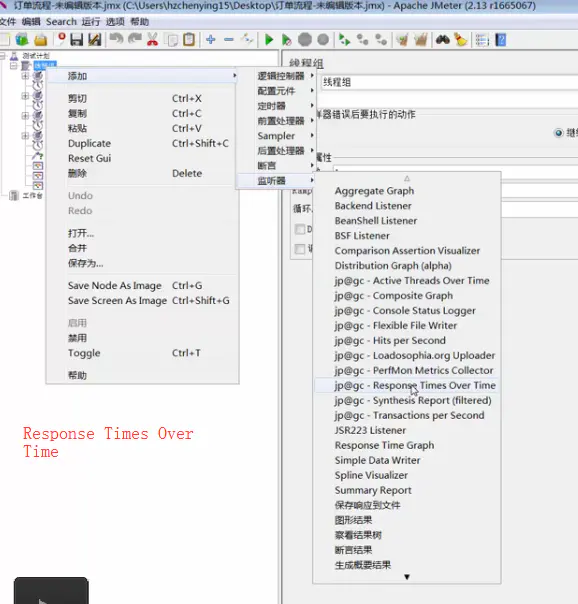
Task: Open the Function Helper dialog icon
Action: pos(482,40)
